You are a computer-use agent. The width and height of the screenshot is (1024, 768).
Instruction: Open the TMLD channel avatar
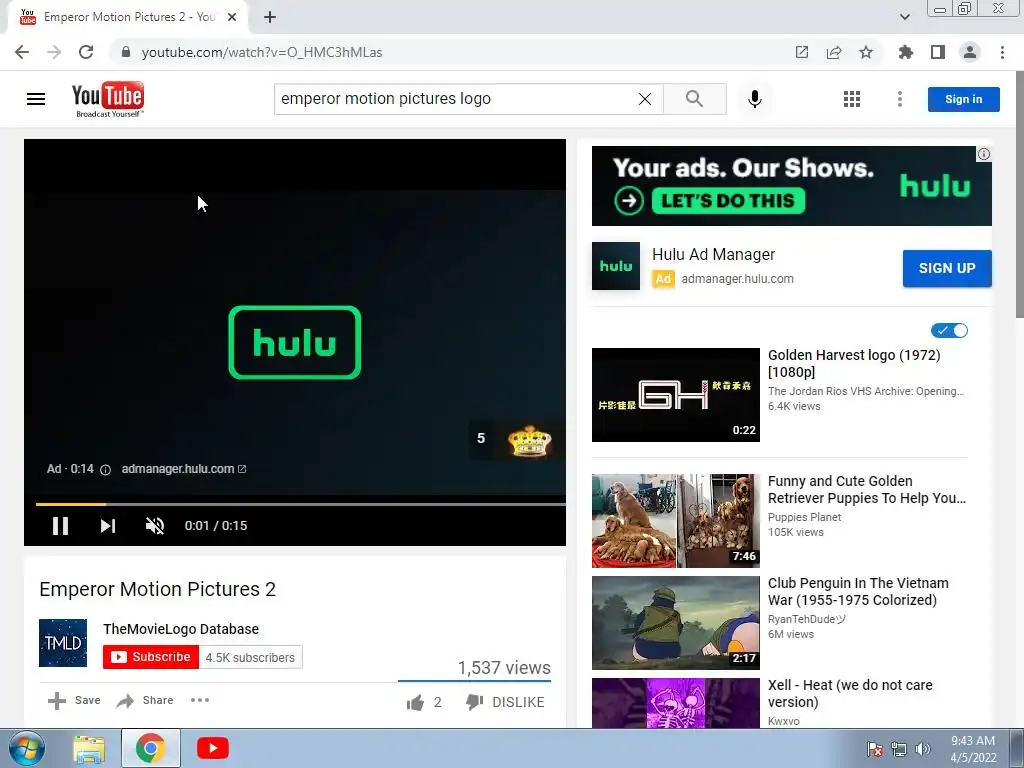(63, 643)
